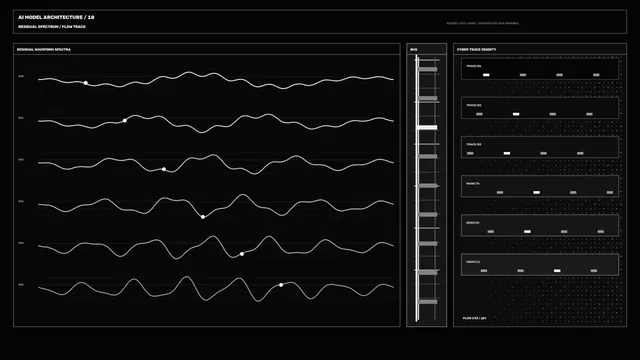
Task: Click highlighted white segment in fifth density row
Action: point(527,231)
